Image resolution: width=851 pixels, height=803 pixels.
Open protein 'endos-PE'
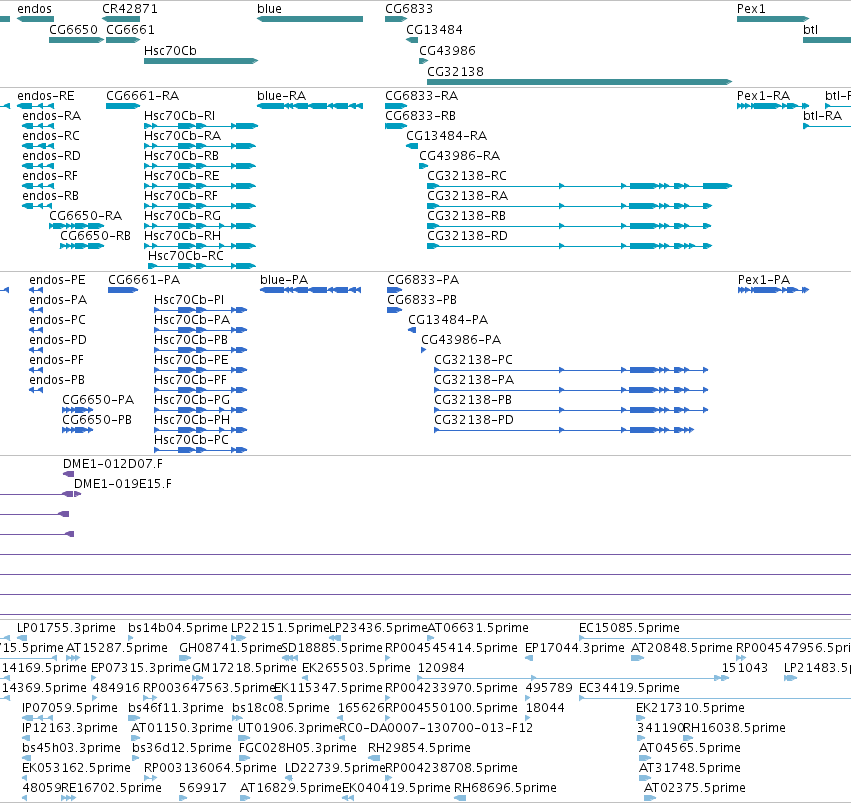57,280
